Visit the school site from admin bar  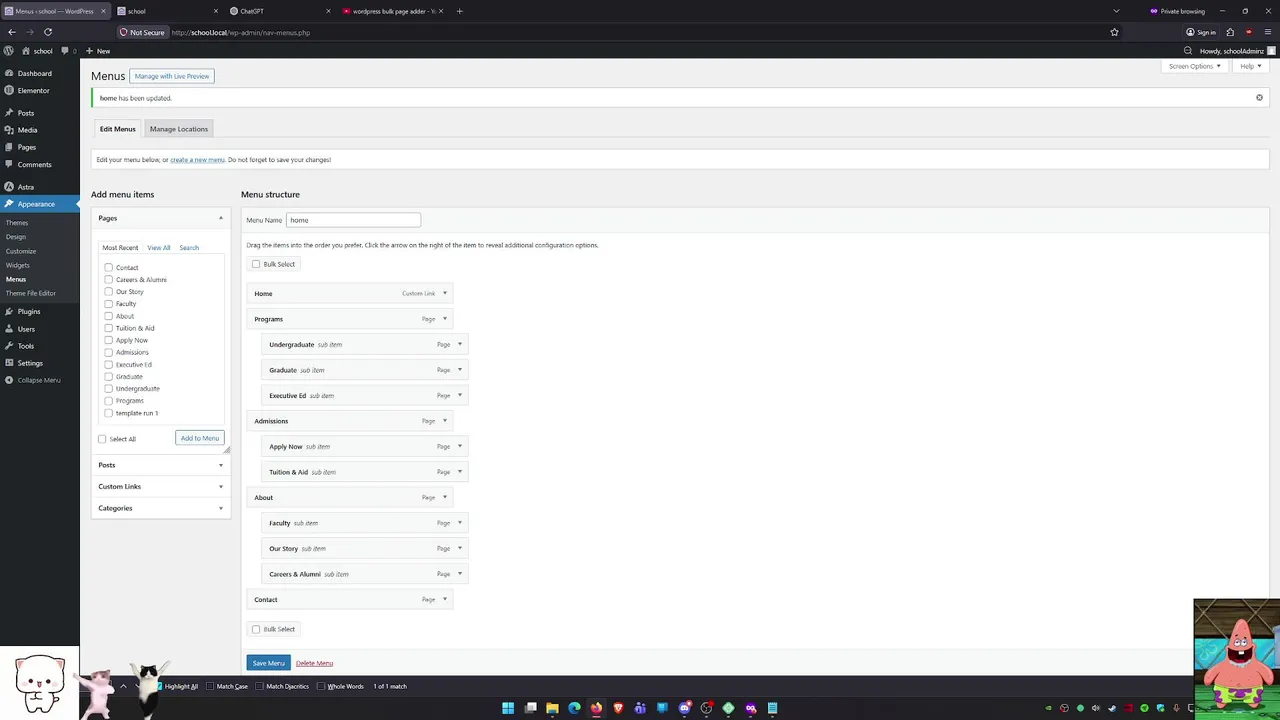click(38, 51)
